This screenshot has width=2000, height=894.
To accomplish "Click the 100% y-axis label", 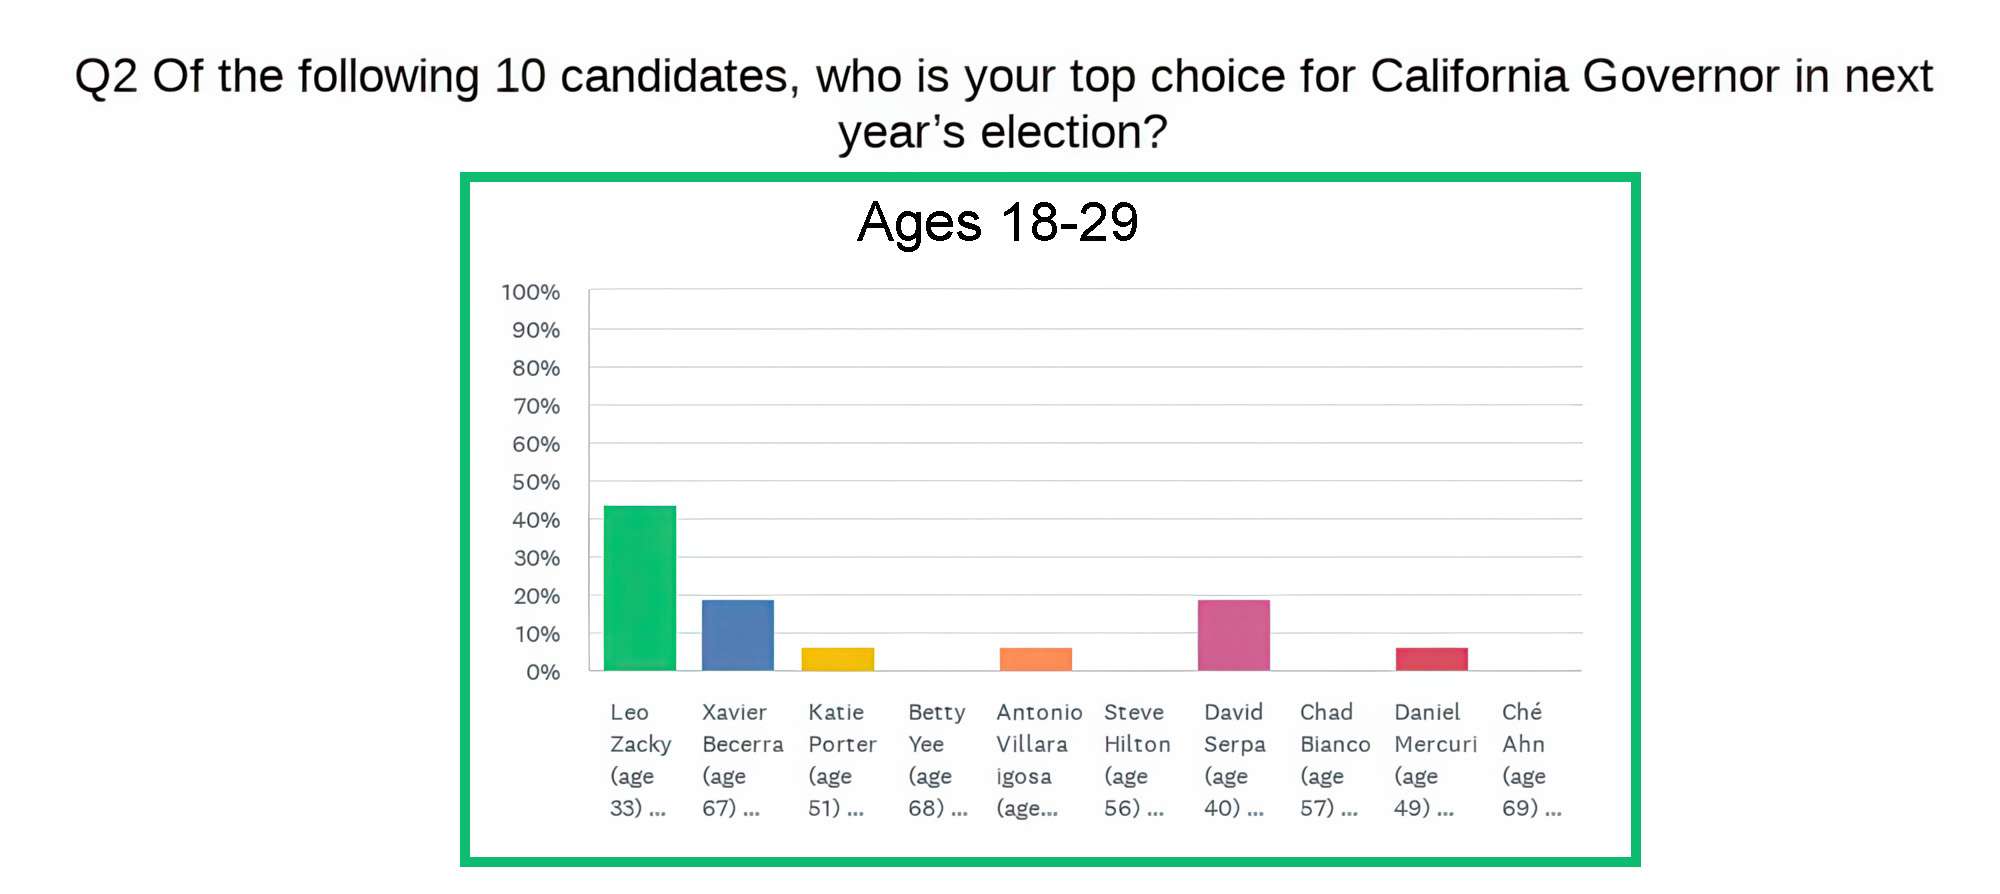I will point(531,292).
